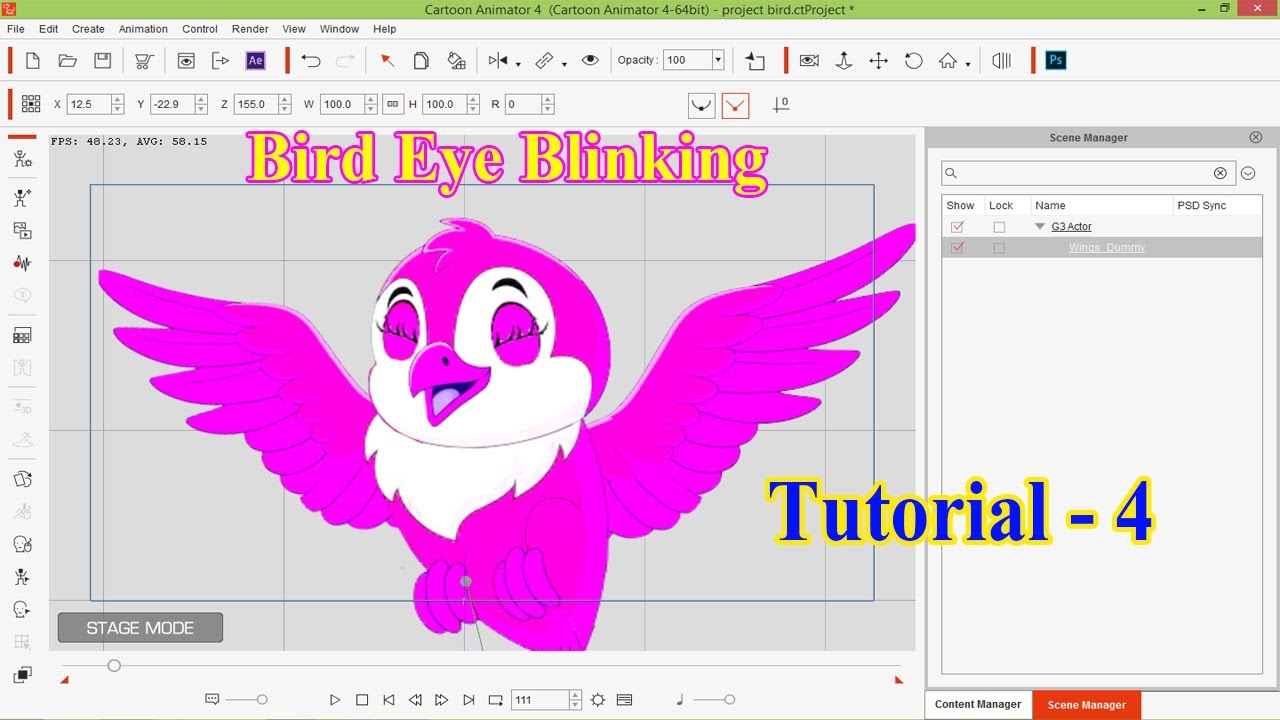Open a project with the folder icon

(x=68, y=61)
